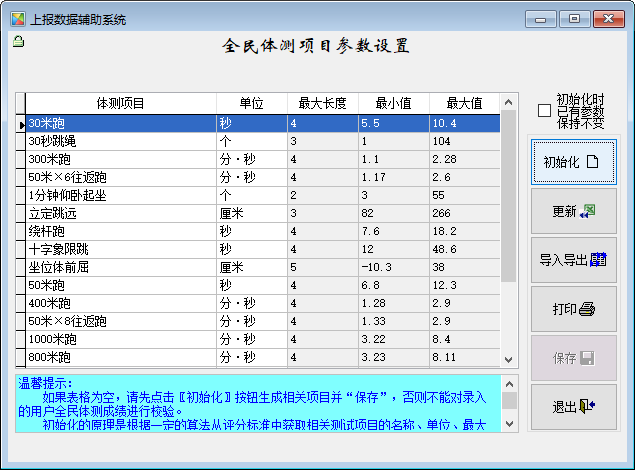
Task: Click the 更新 button with green icon
Action: click(573, 211)
